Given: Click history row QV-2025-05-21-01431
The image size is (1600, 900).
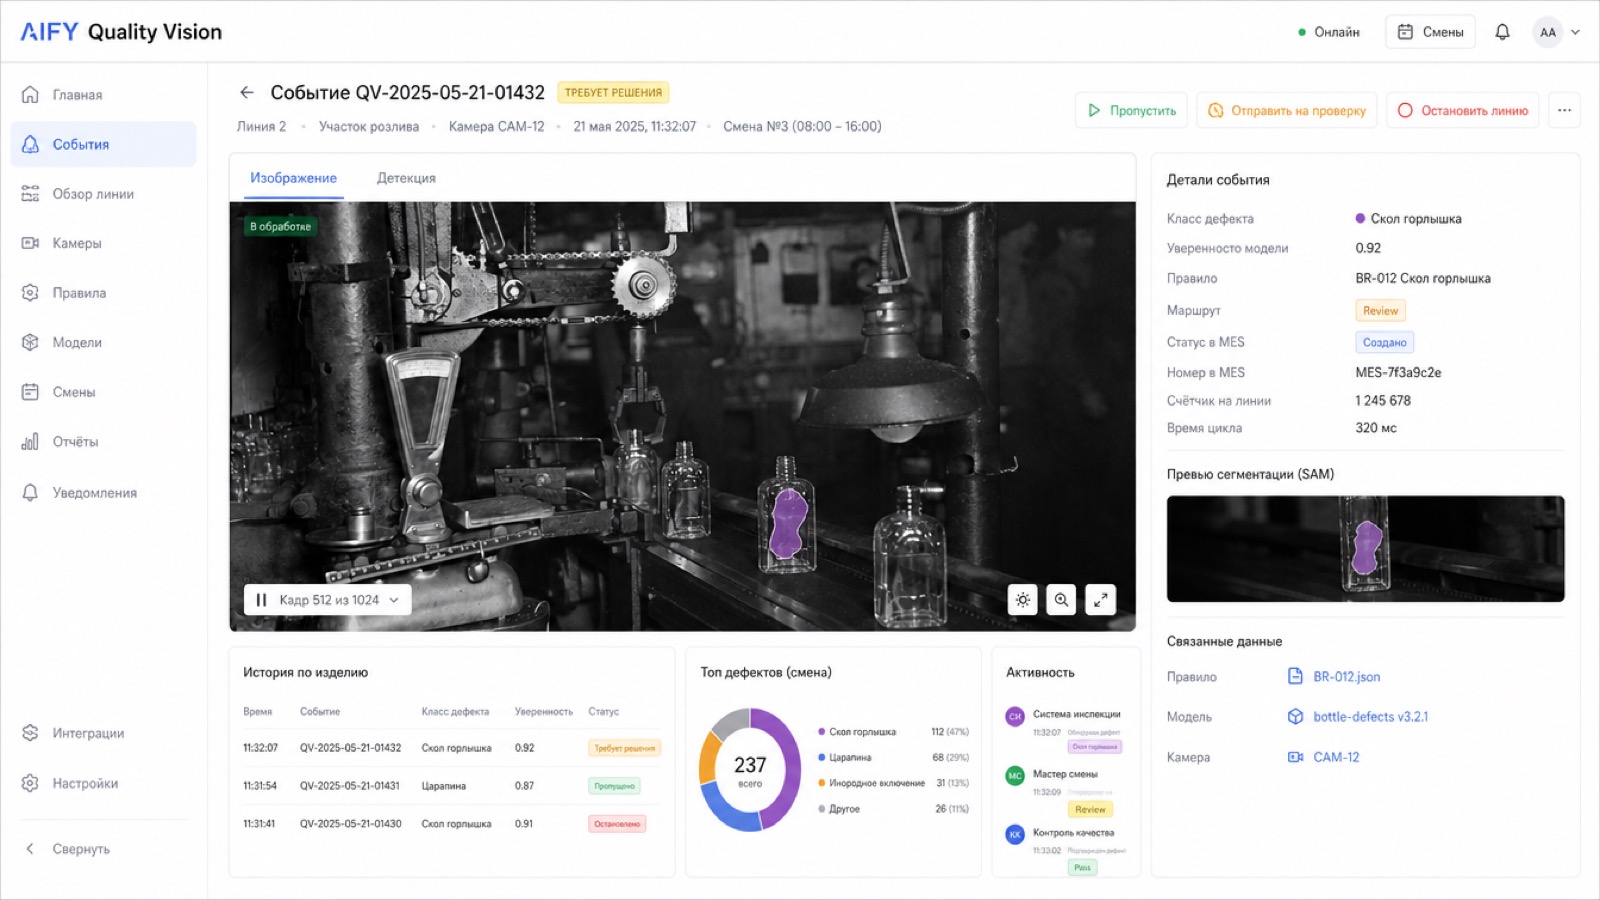Looking at the screenshot, I should click(452, 786).
